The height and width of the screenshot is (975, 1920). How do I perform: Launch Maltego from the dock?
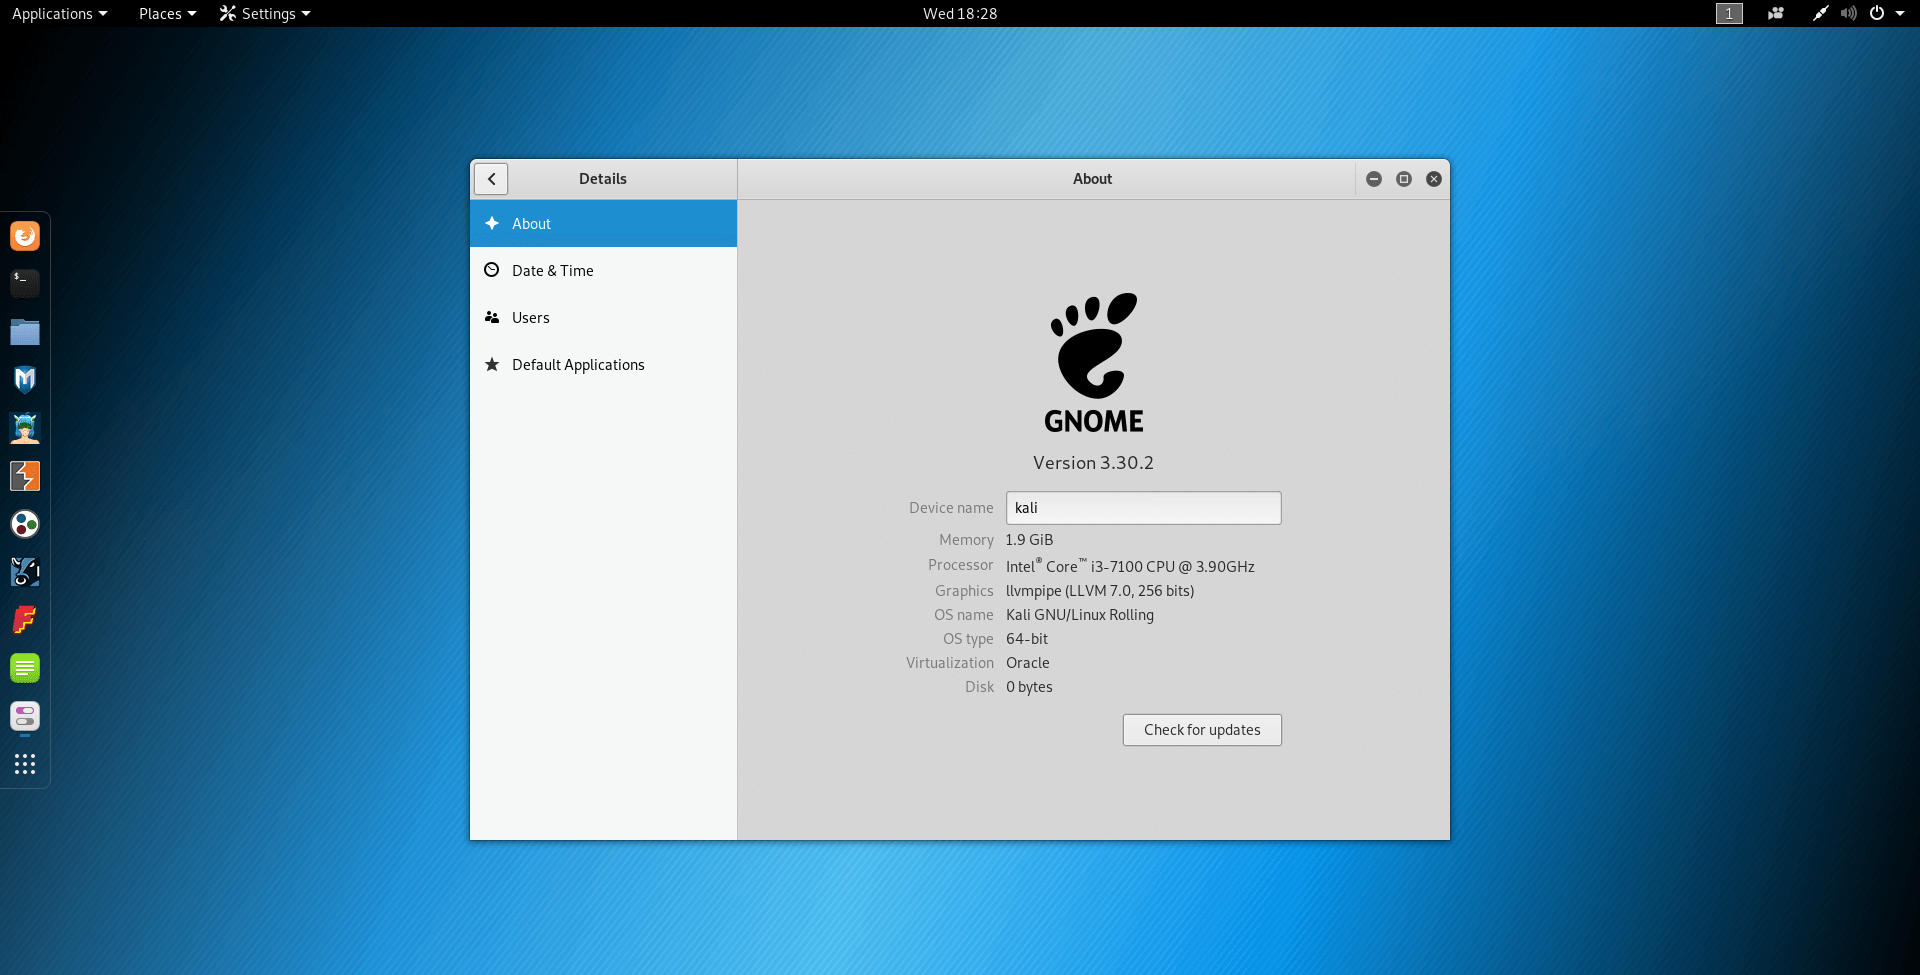click(x=25, y=524)
